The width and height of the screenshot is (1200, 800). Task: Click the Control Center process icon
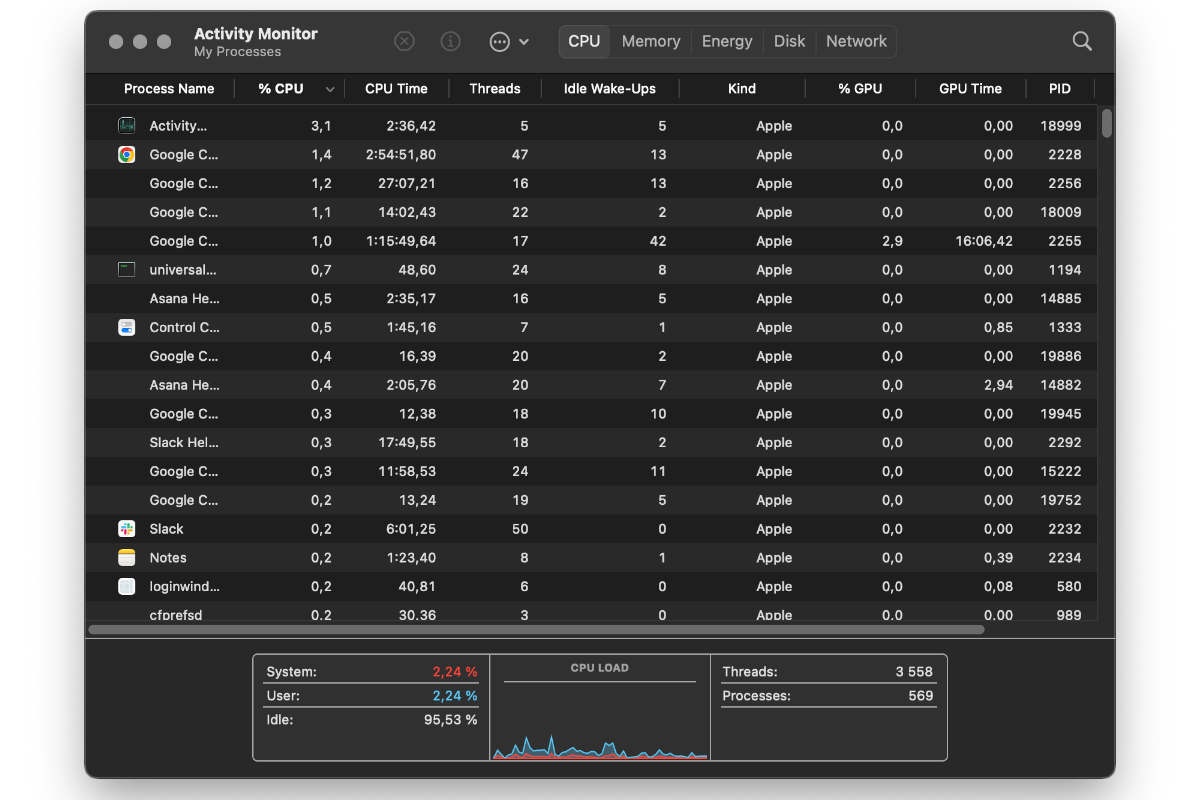pyautogui.click(x=127, y=327)
